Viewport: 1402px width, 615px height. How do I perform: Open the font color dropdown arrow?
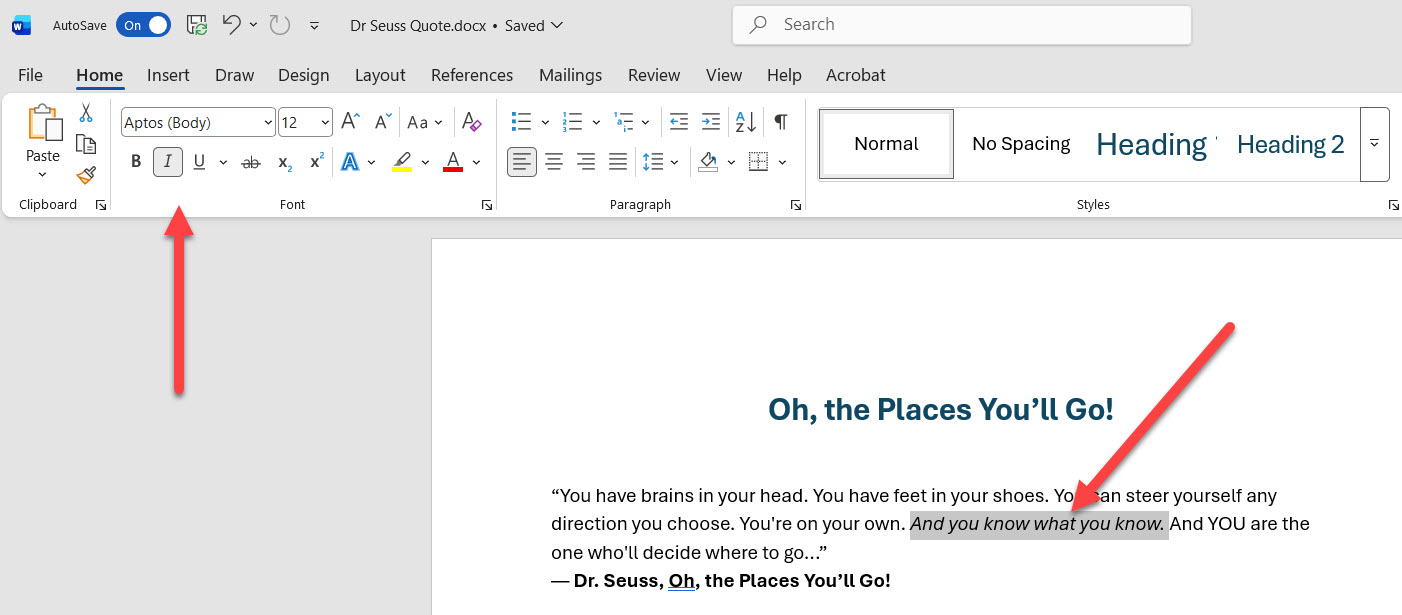pos(477,162)
